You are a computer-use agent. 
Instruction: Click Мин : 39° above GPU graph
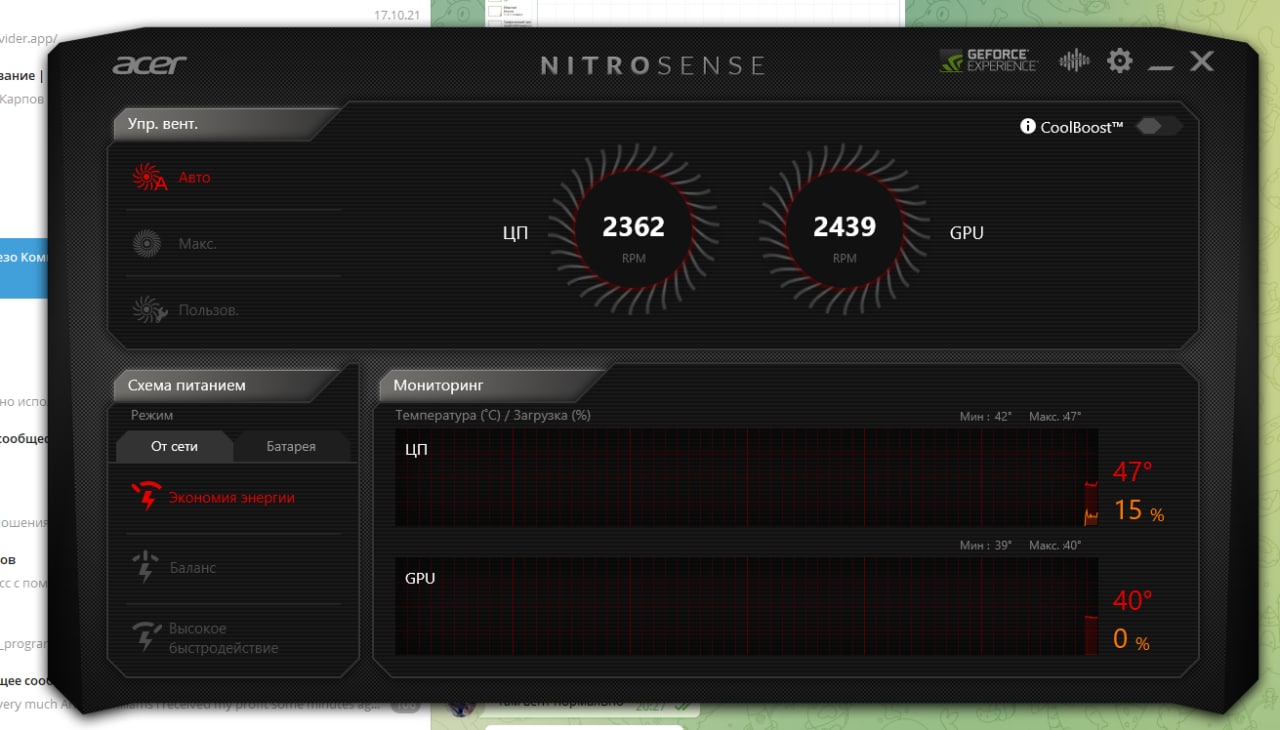(985, 545)
